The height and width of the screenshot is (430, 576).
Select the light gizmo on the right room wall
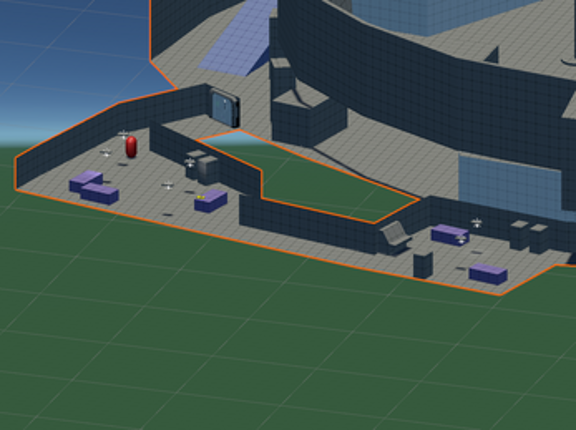coord(477,223)
